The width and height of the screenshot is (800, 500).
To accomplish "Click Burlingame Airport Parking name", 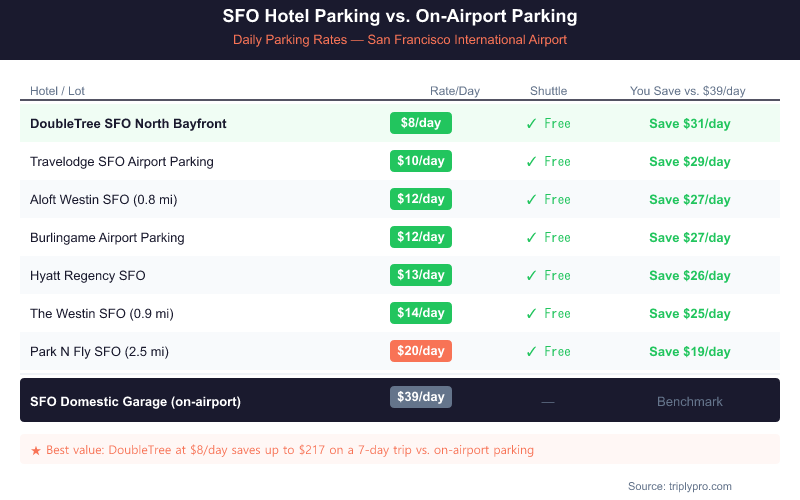I will pyautogui.click(x=107, y=238).
